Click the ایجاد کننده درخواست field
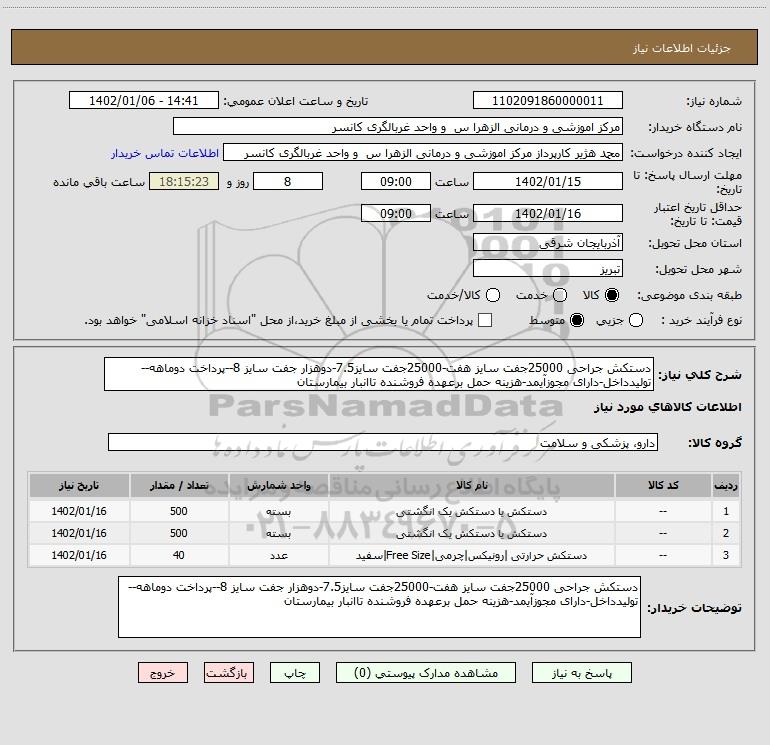This screenshot has width=770, height=745. [x=423, y=152]
